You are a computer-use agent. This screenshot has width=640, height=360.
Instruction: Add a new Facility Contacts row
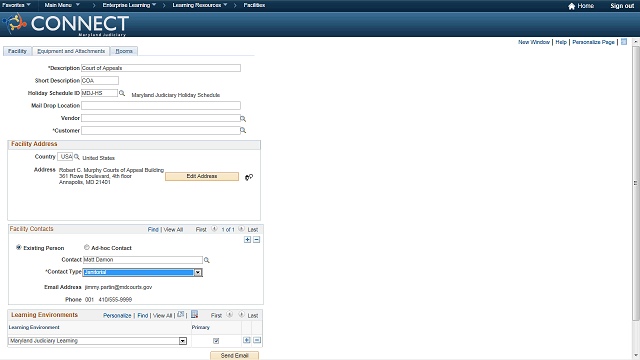pyautogui.click(x=247, y=240)
